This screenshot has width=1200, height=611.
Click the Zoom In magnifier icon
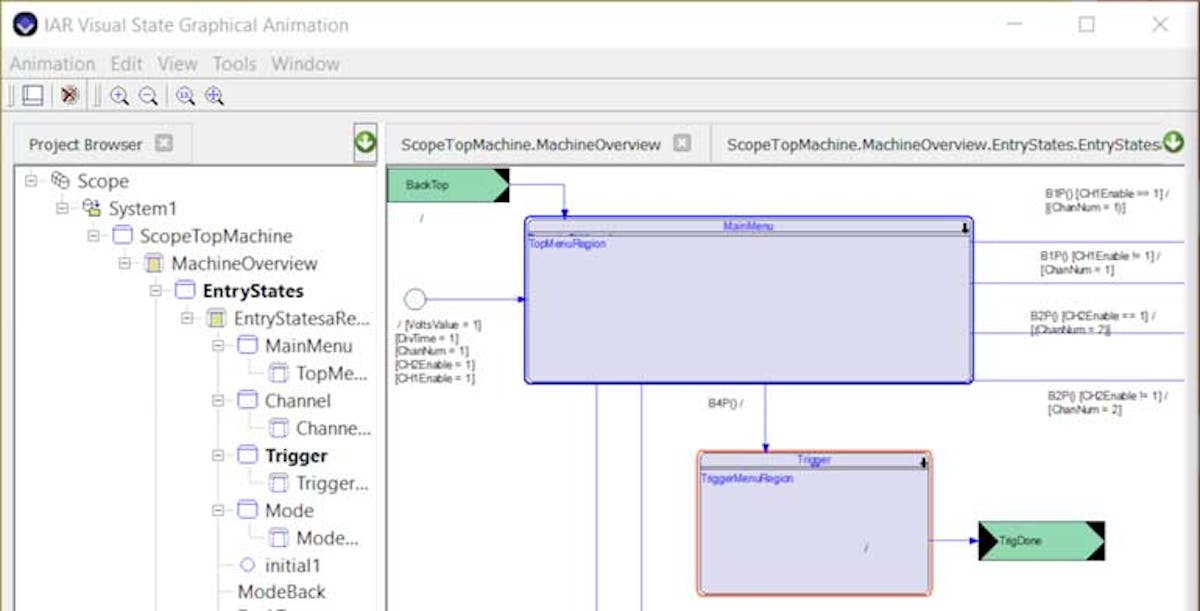pyautogui.click(x=119, y=96)
